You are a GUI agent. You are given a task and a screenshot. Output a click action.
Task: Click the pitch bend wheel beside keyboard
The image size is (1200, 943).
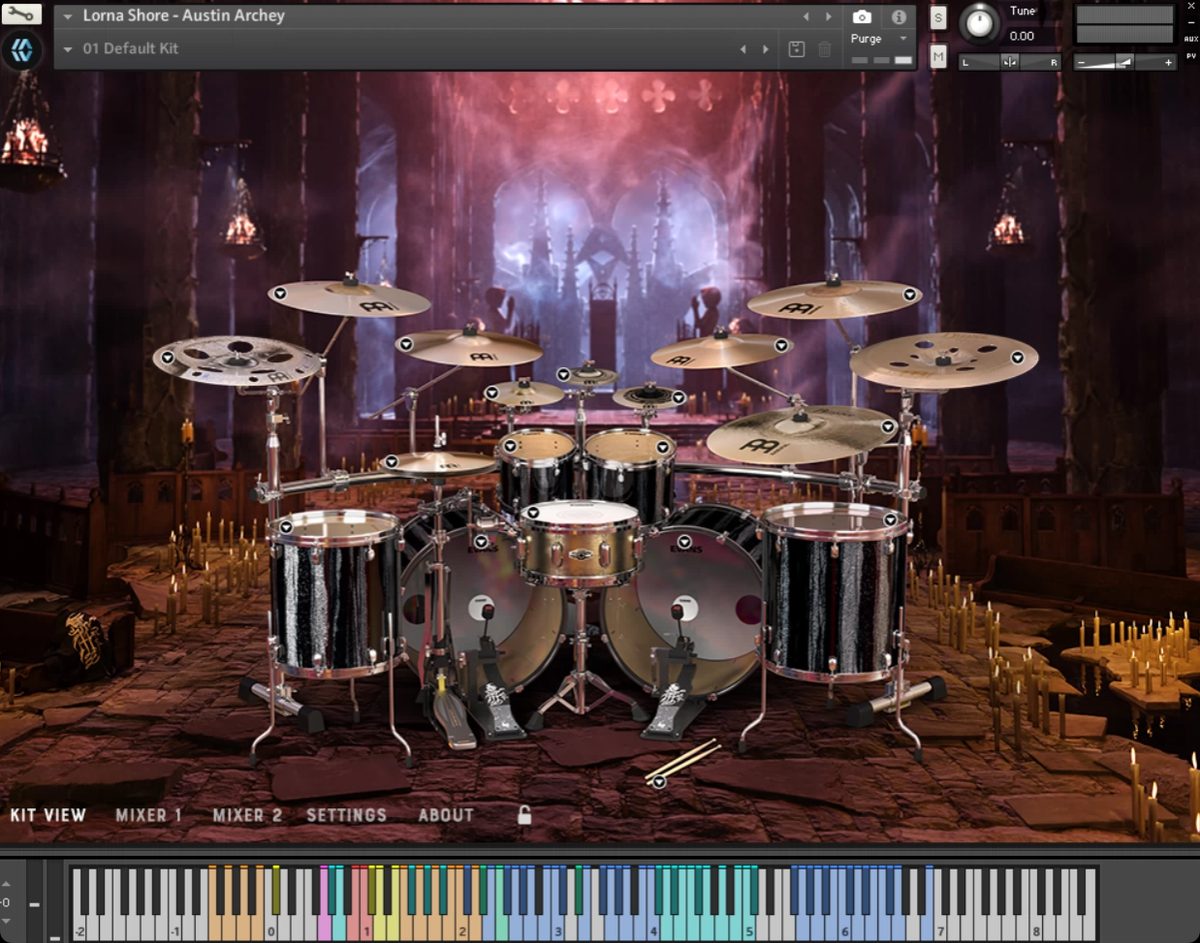[35, 902]
